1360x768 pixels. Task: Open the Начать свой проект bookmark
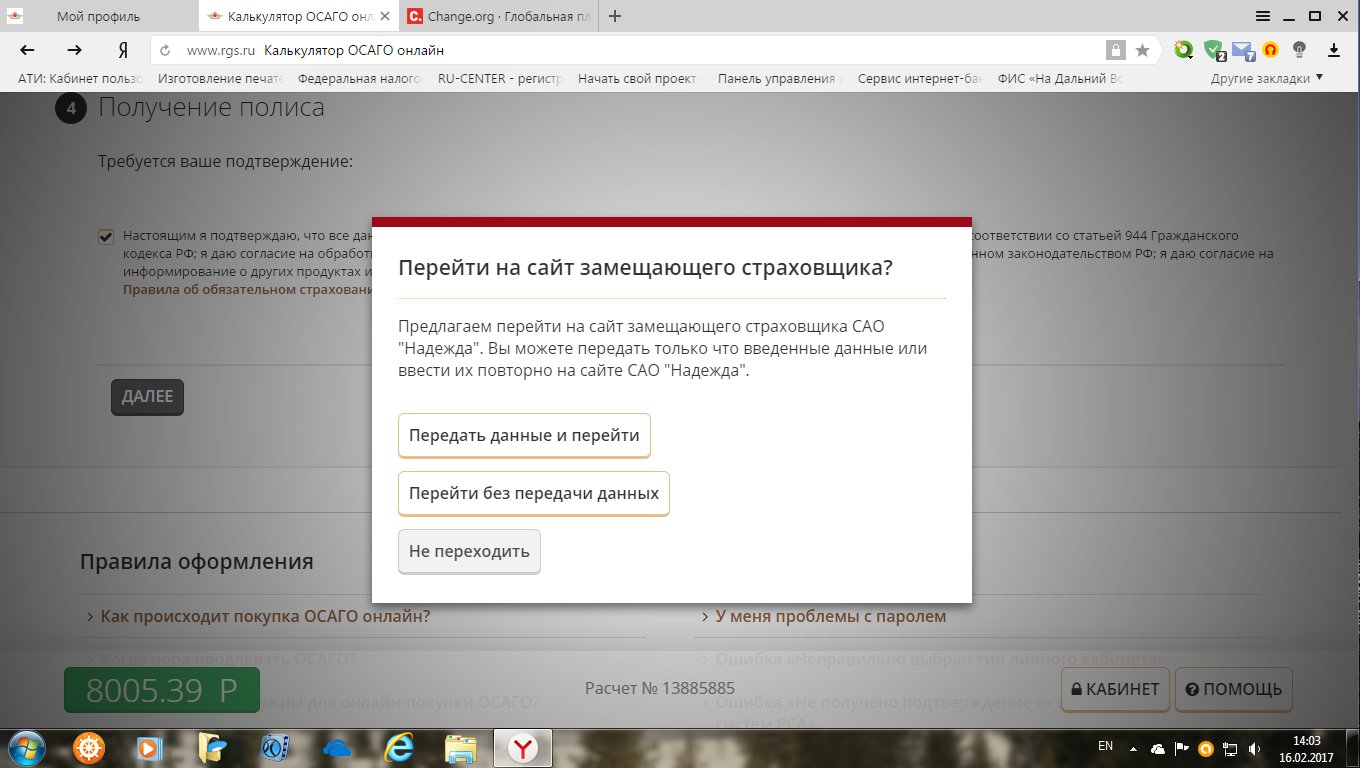point(641,79)
